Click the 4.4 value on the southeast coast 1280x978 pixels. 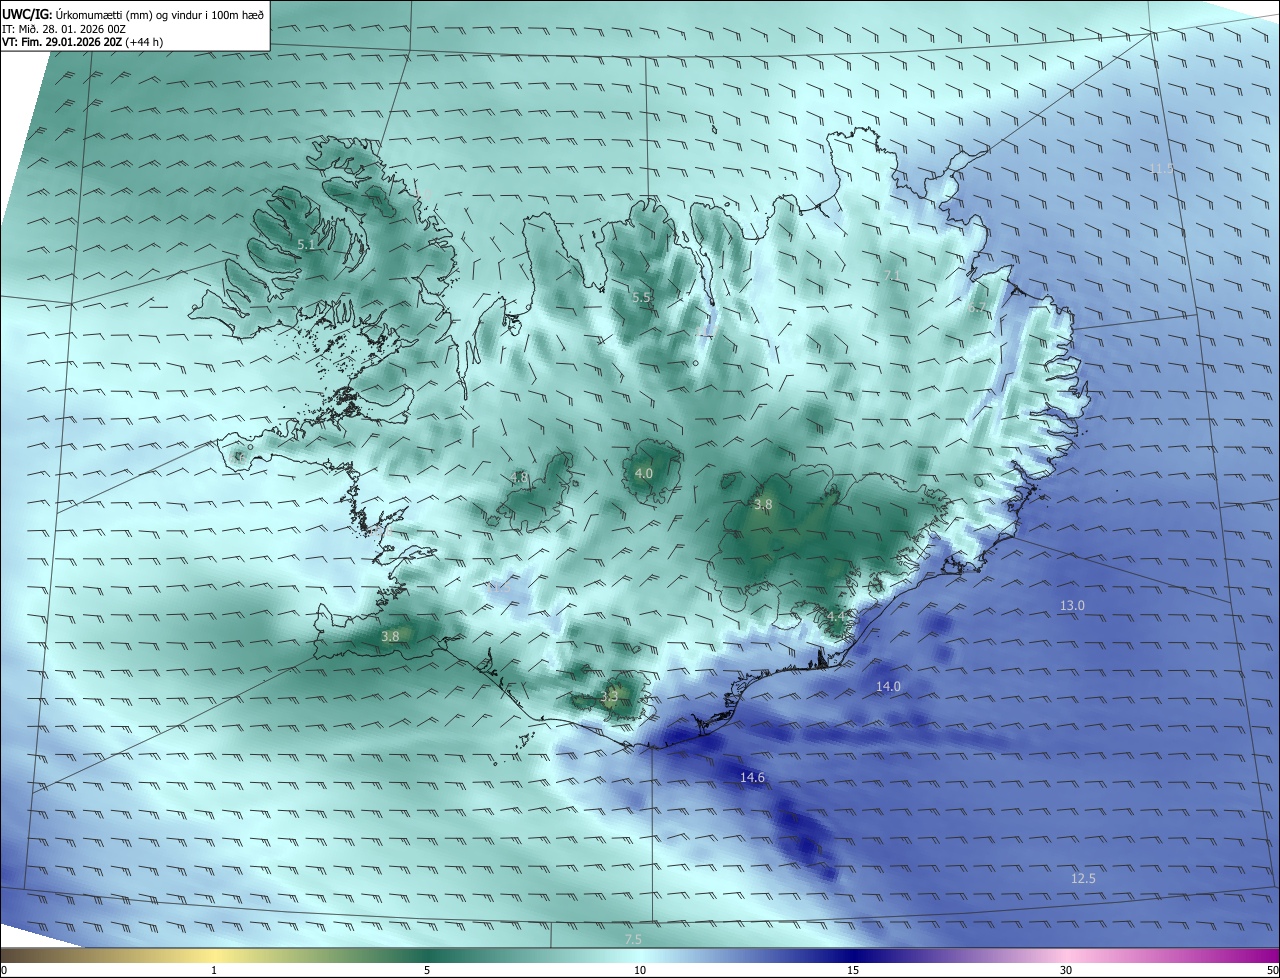point(836,616)
